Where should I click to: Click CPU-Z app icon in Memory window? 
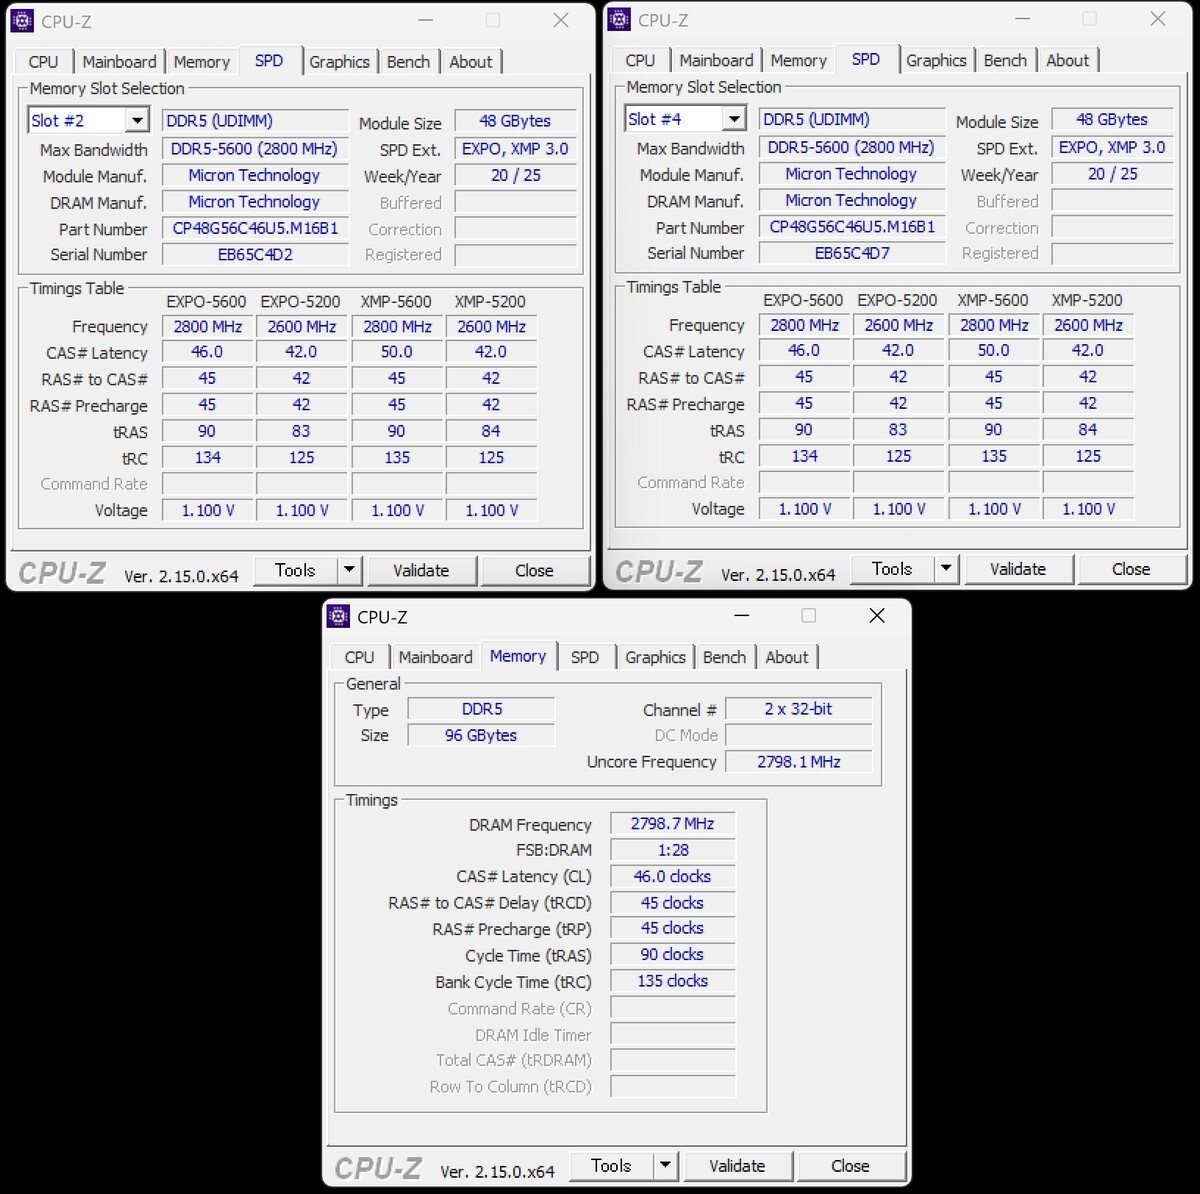coord(338,617)
